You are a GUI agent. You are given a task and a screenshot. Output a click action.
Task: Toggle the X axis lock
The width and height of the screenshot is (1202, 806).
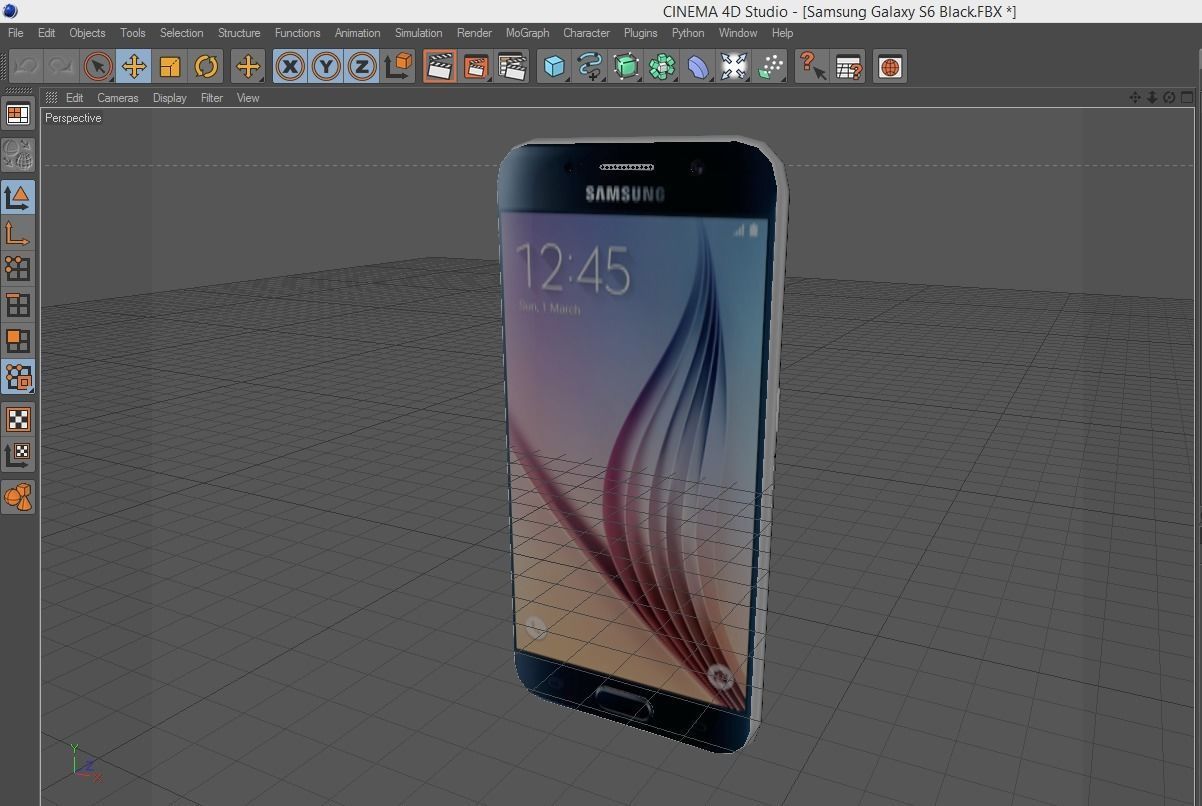coord(290,67)
